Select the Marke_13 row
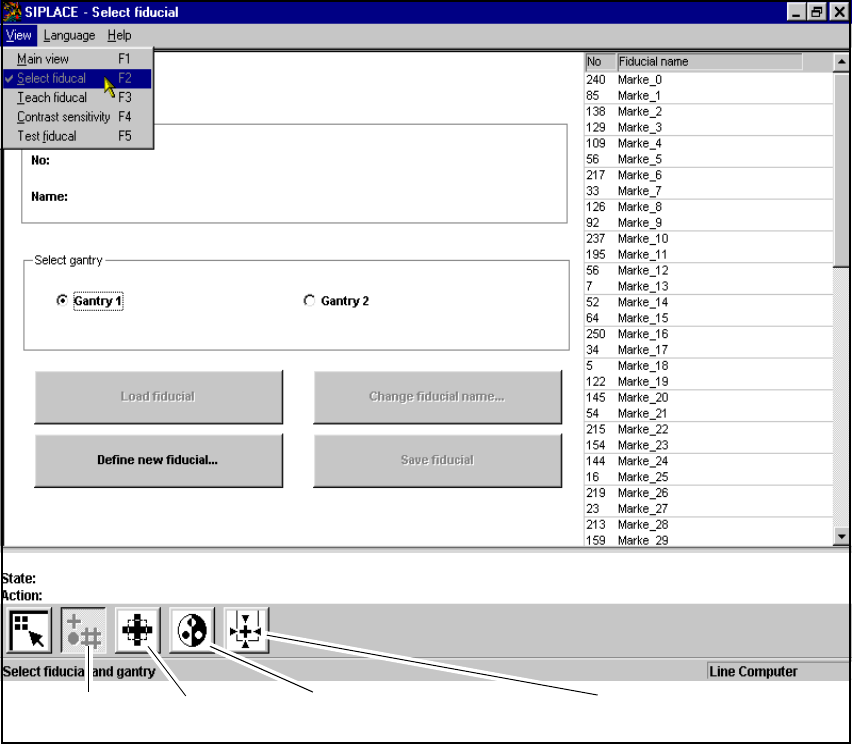852x744 pixels. pos(709,286)
